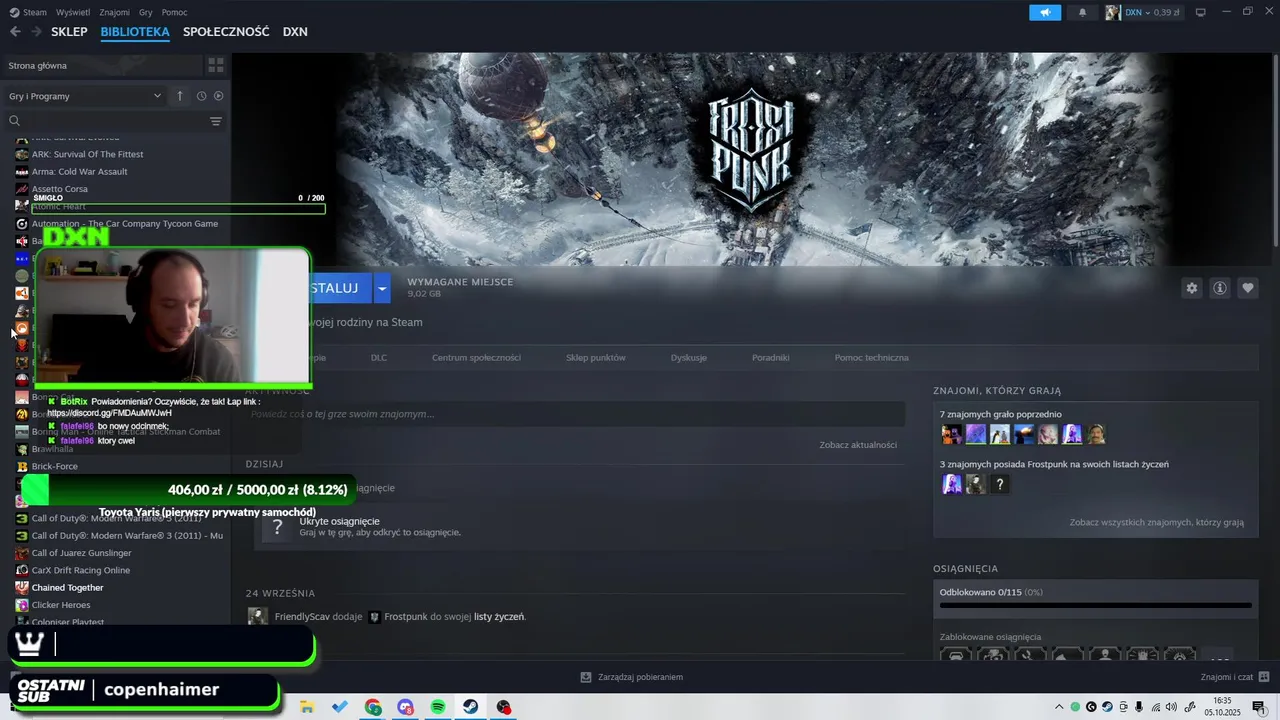The height and width of the screenshot is (720, 1280).
Task: Select Arma: Cold War Assault
Action: (x=80, y=171)
